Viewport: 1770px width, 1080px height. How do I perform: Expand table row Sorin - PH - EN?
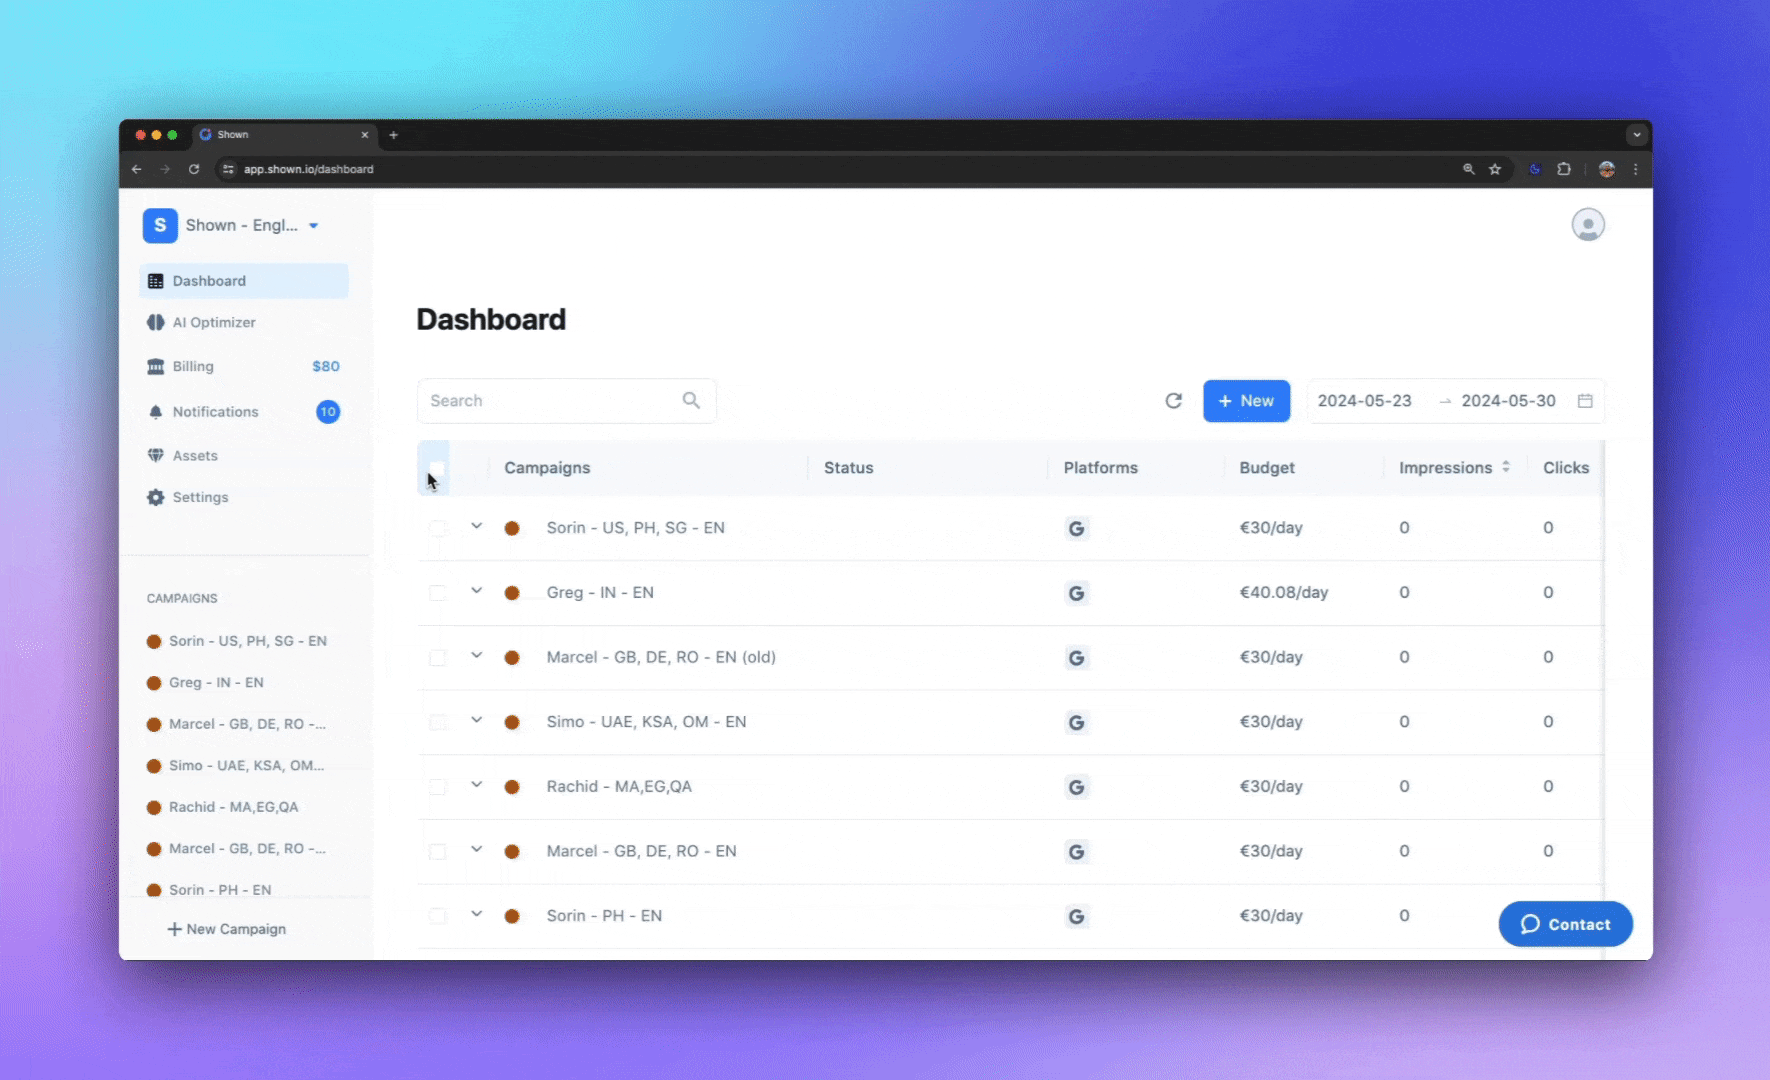click(477, 914)
